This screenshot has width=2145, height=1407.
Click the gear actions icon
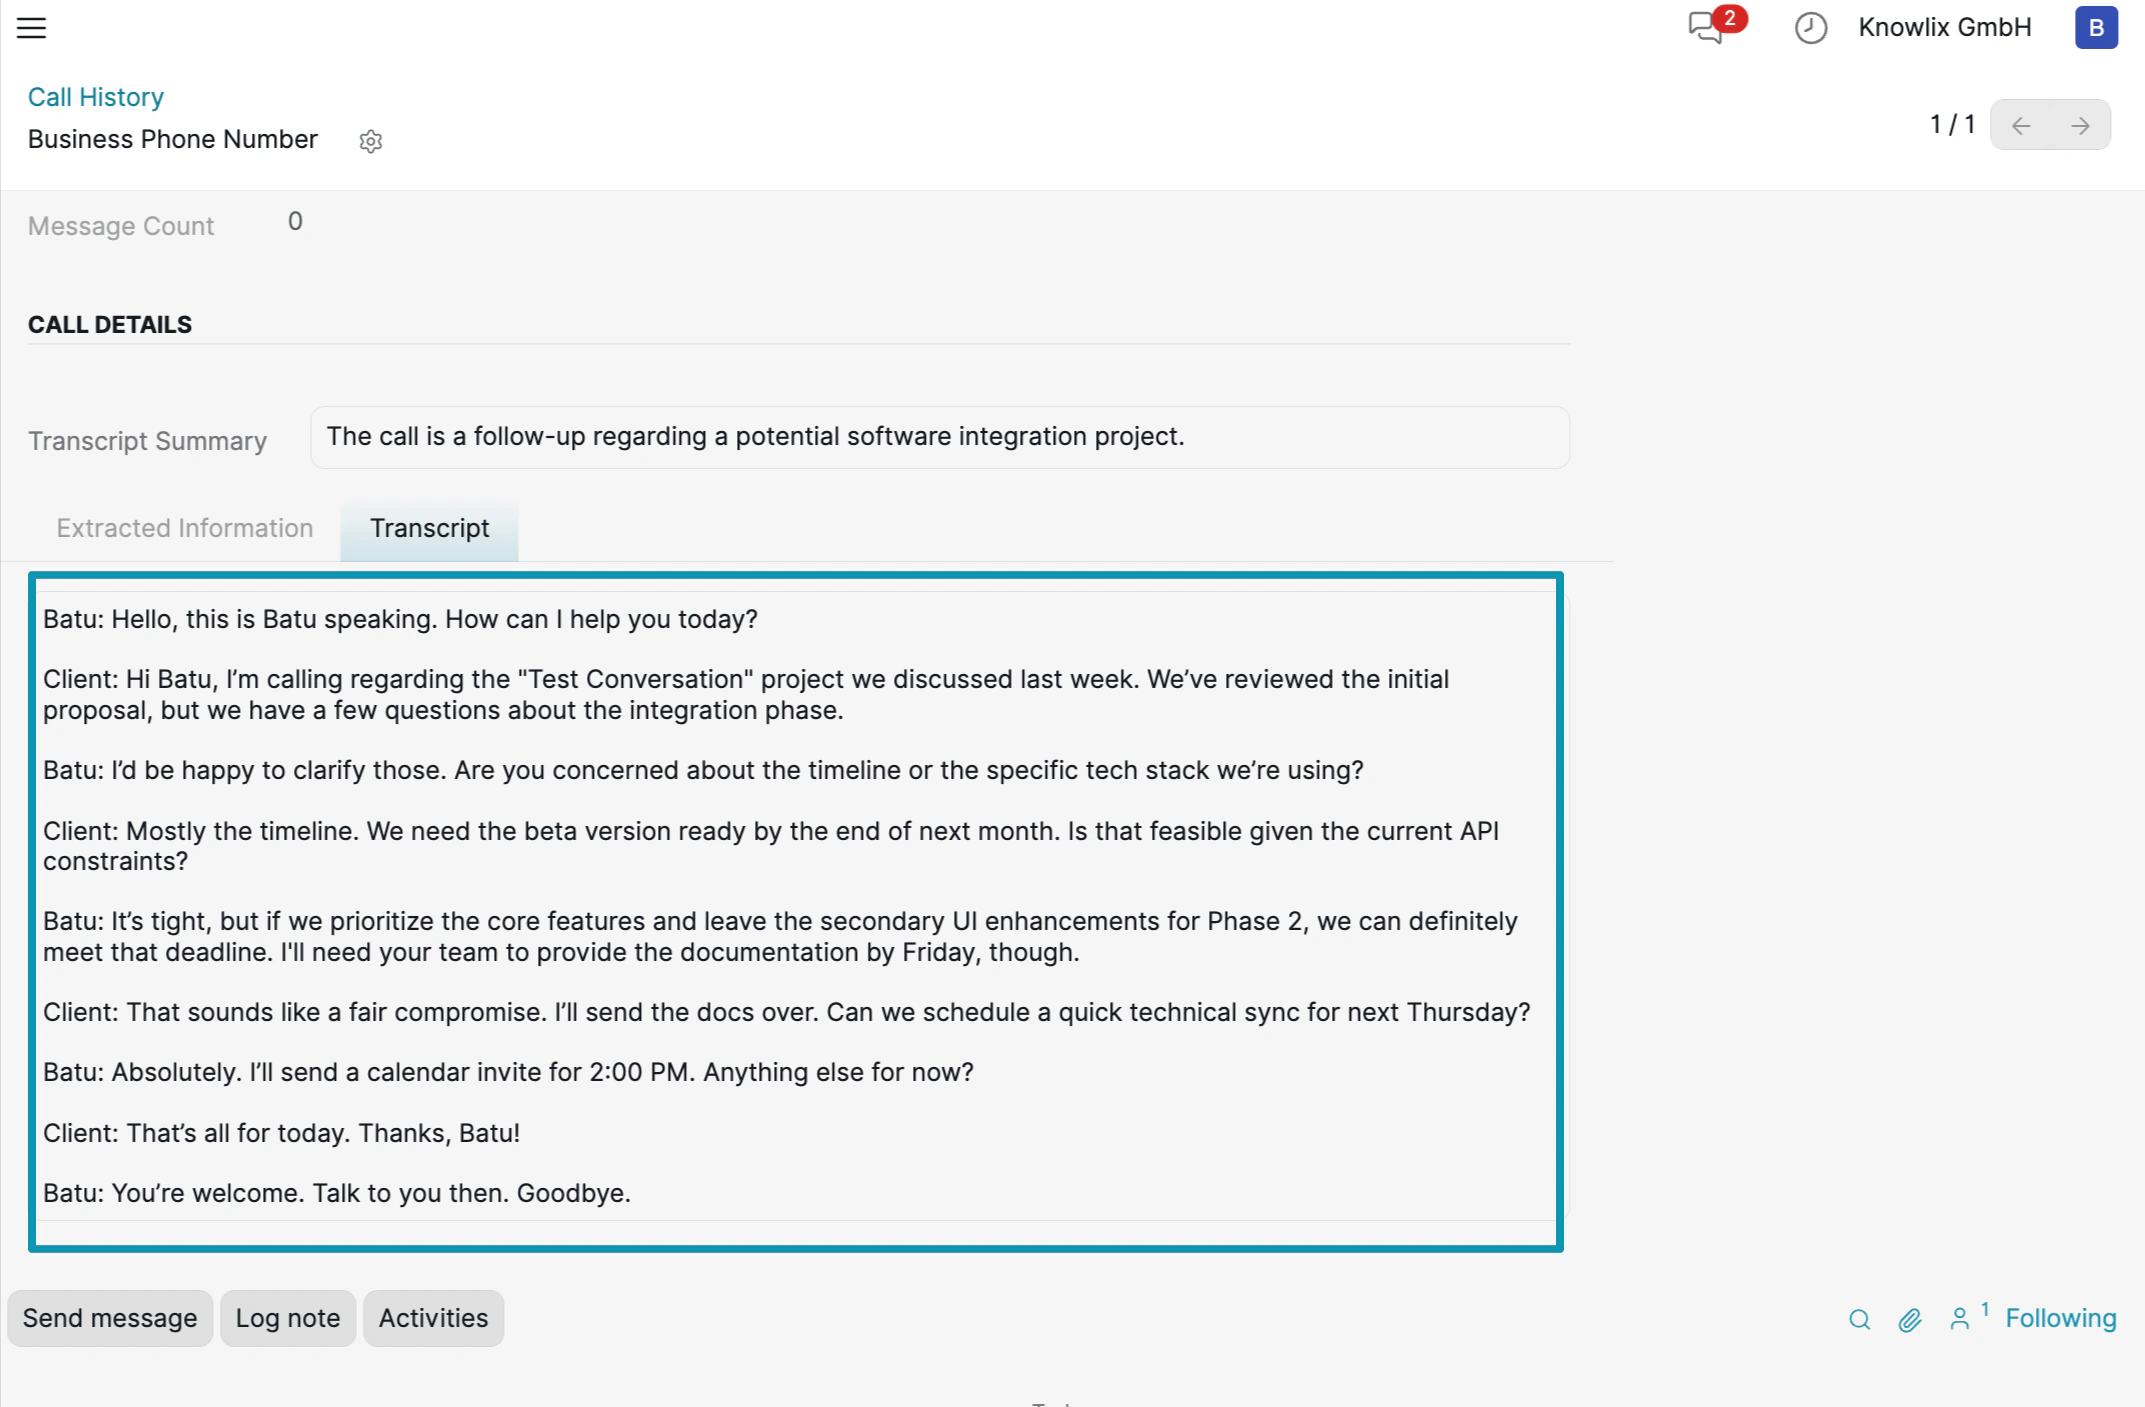pyautogui.click(x=371, y=141)
